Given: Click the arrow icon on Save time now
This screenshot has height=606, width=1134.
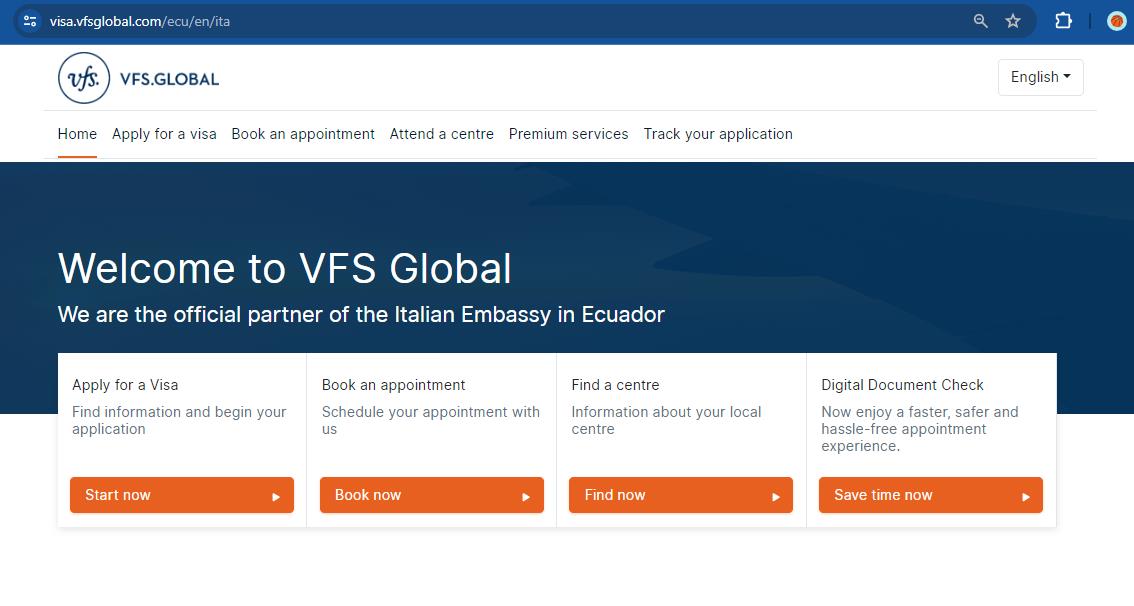Looking at the screenshot, I should pyautogui.click(x=1025, y=495).
